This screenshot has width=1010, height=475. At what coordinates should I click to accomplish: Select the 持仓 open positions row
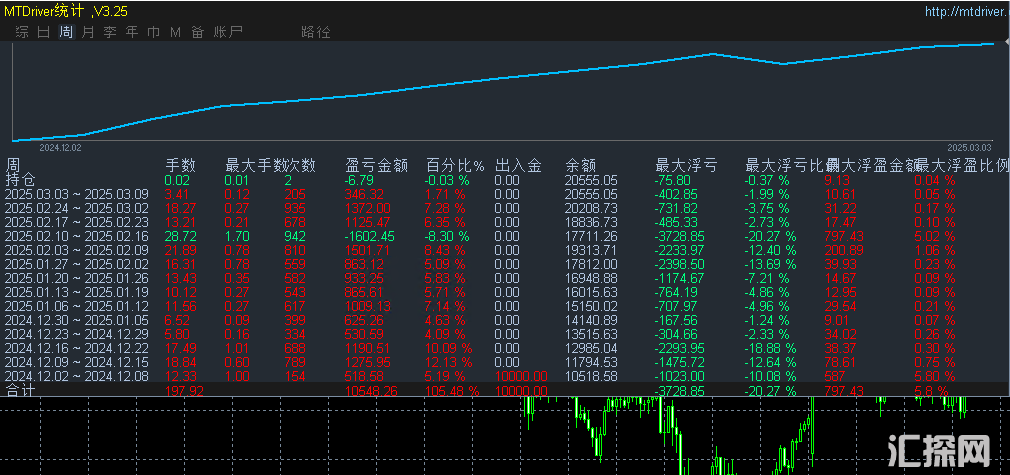[20, 180]
